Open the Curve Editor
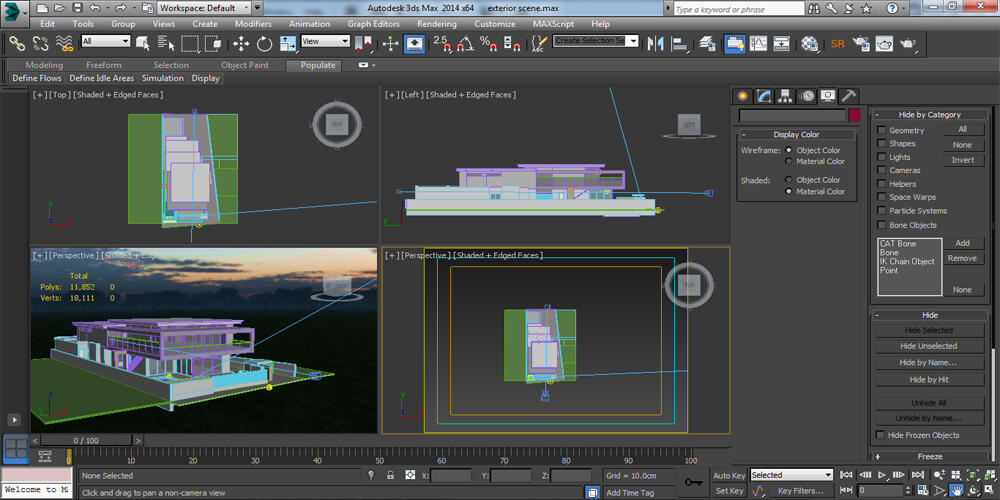The width and height of the screenshot is (1000, 500). click(758, 43)
